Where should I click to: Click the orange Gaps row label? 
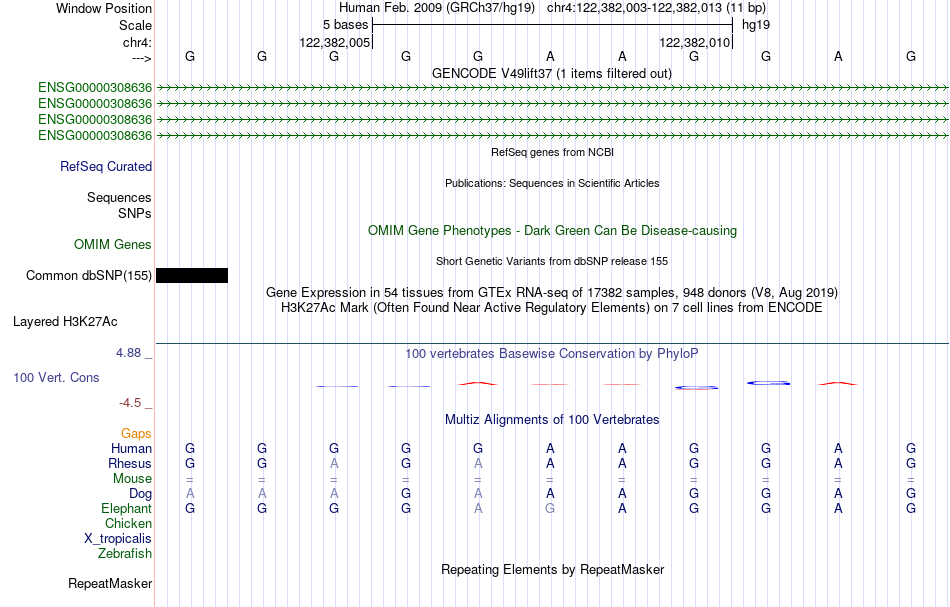[x=136, y=433]
